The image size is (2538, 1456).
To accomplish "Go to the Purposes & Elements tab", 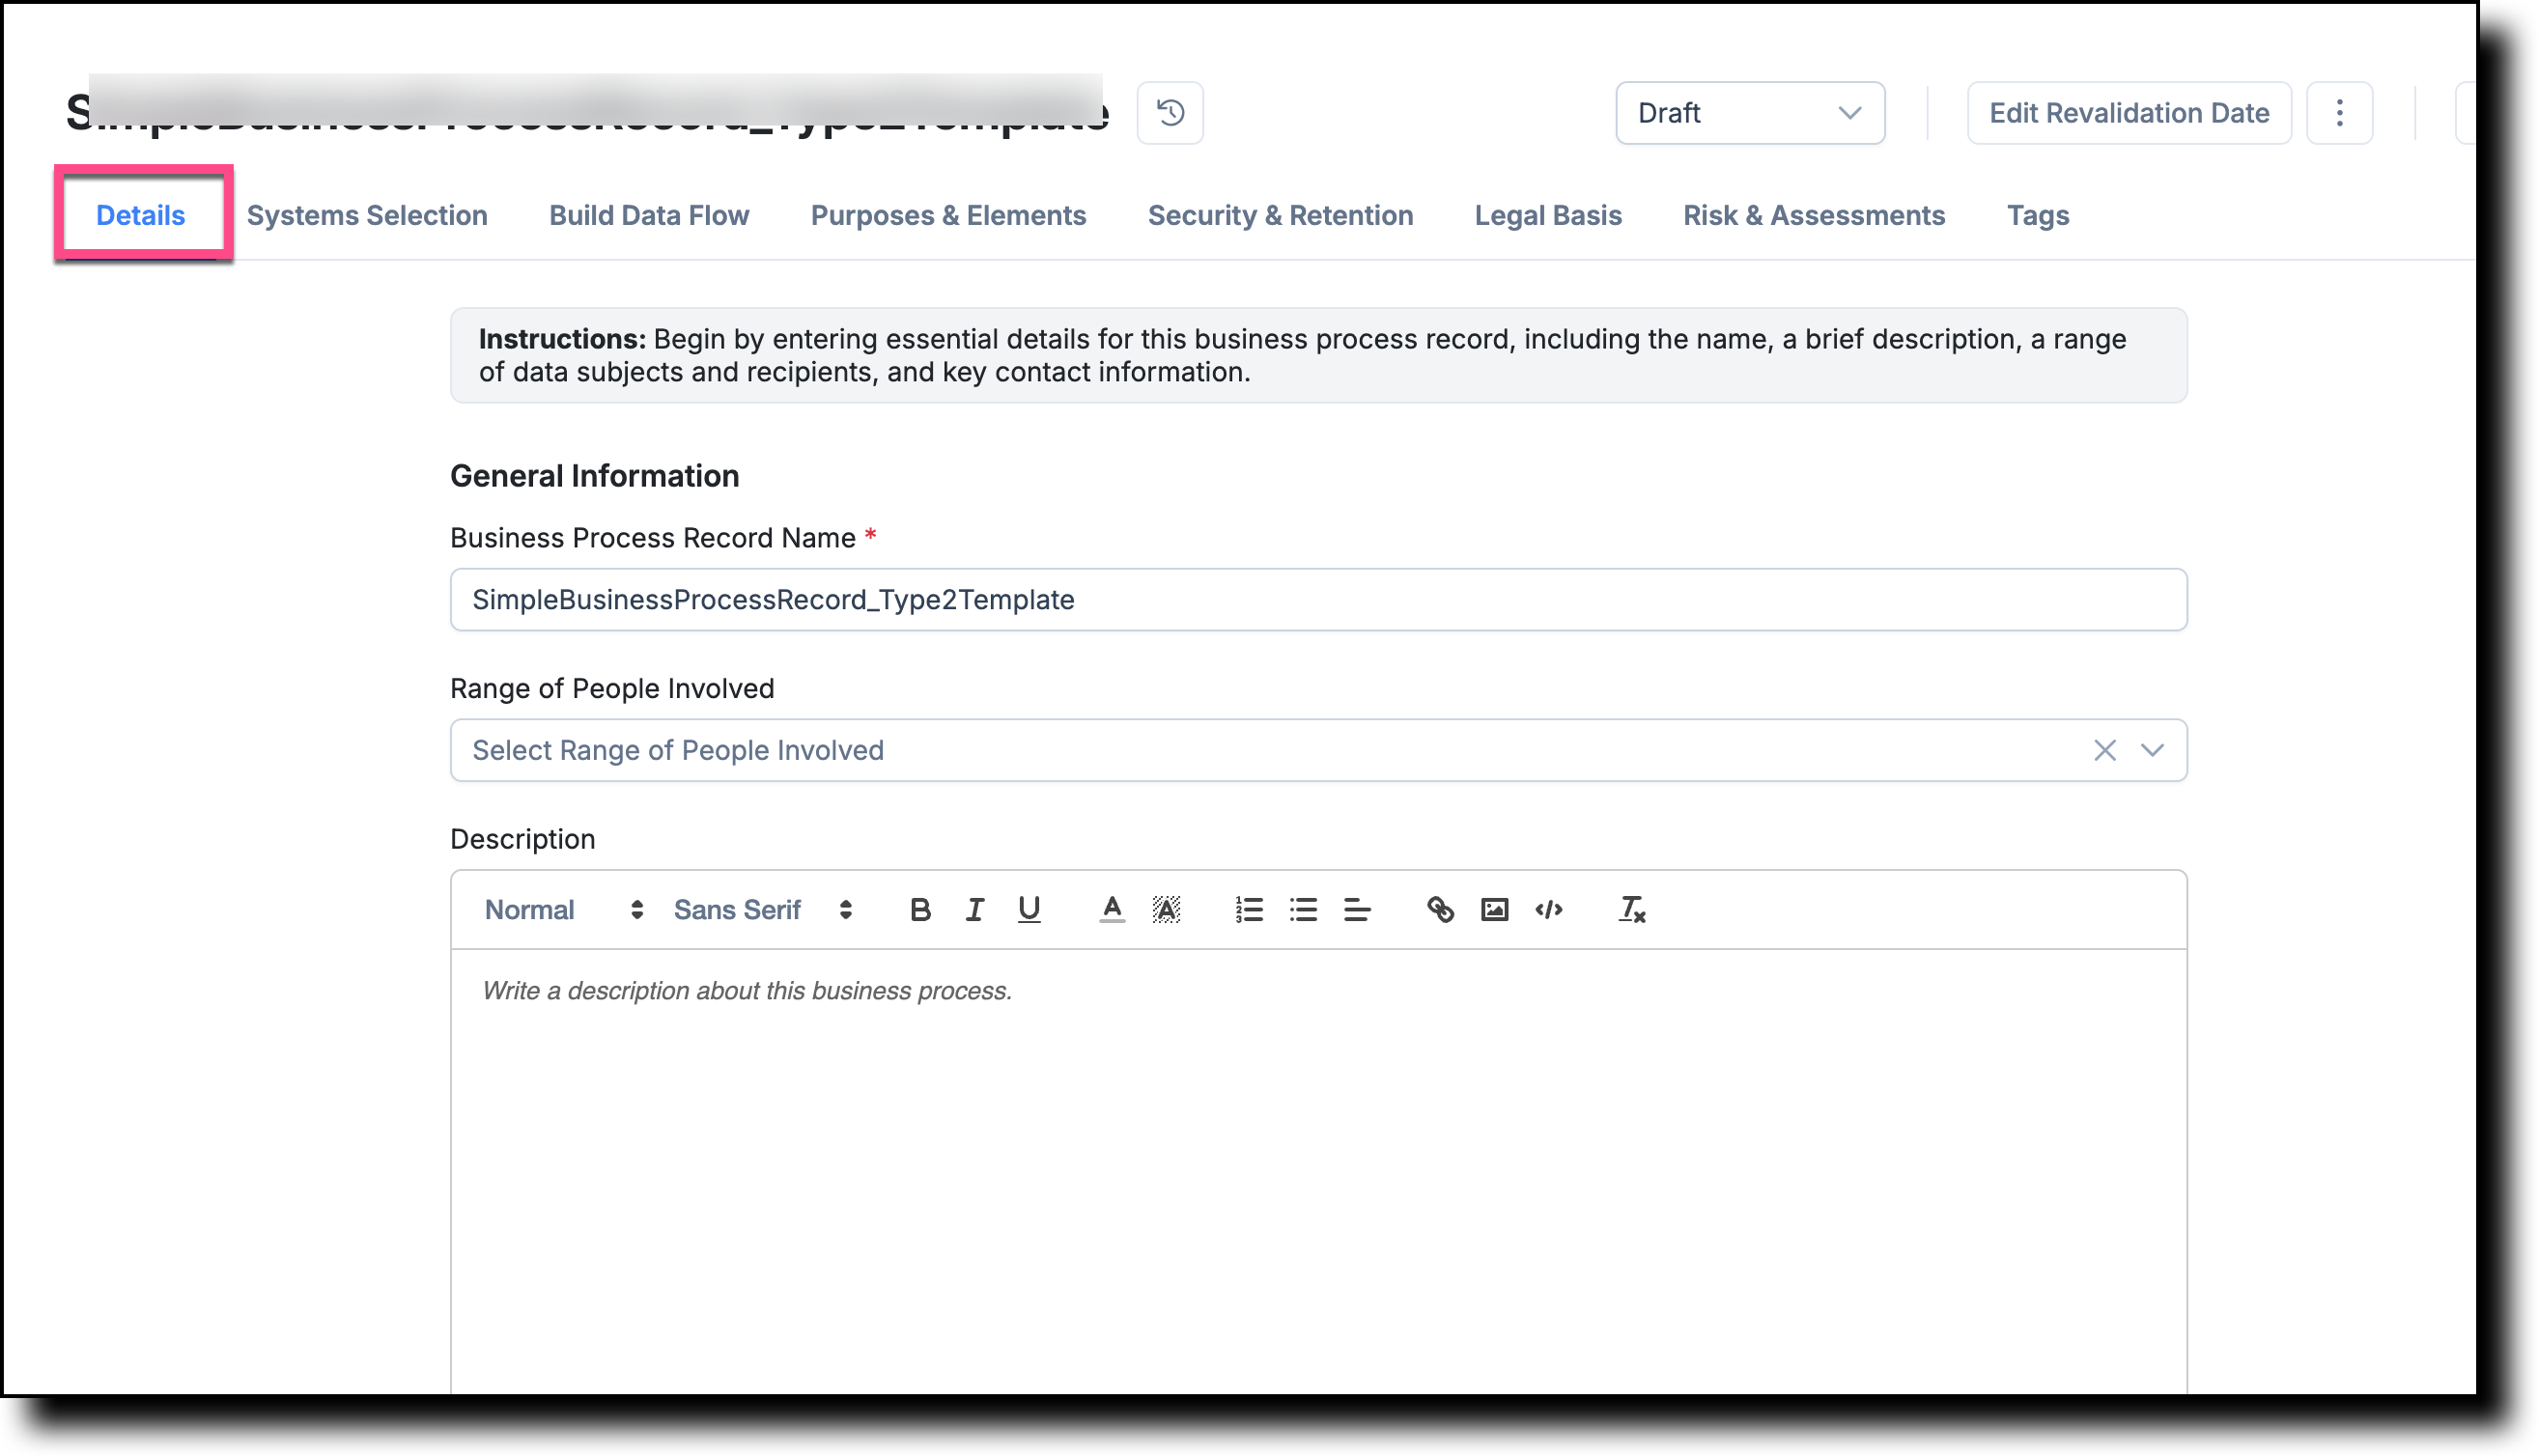I will (x=948, y=216).
